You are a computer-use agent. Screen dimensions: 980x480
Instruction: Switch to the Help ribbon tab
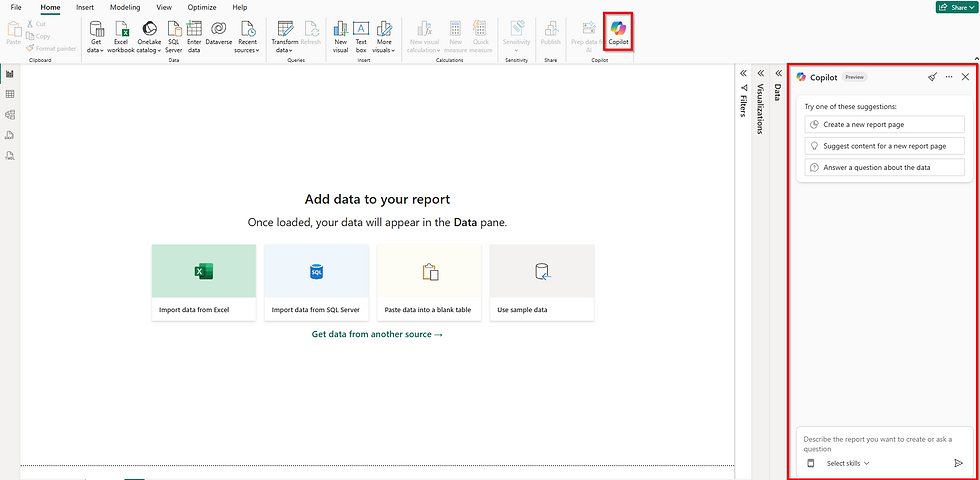[239, 8]
